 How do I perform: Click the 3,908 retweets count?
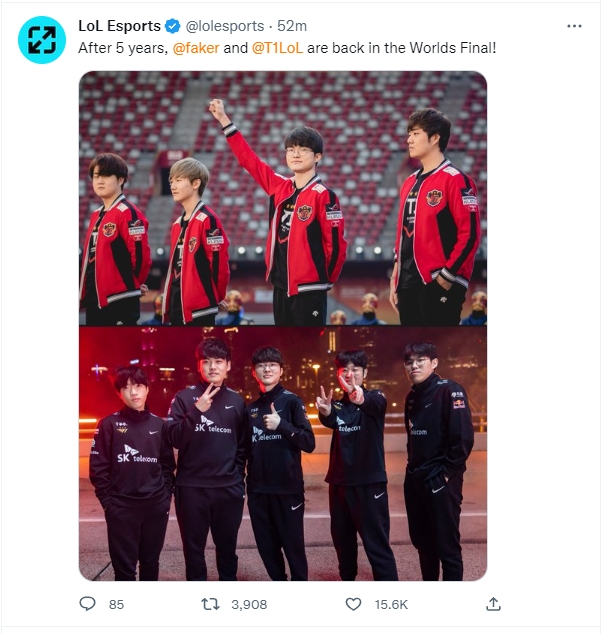pyautogui.click(x=249, y=604)
